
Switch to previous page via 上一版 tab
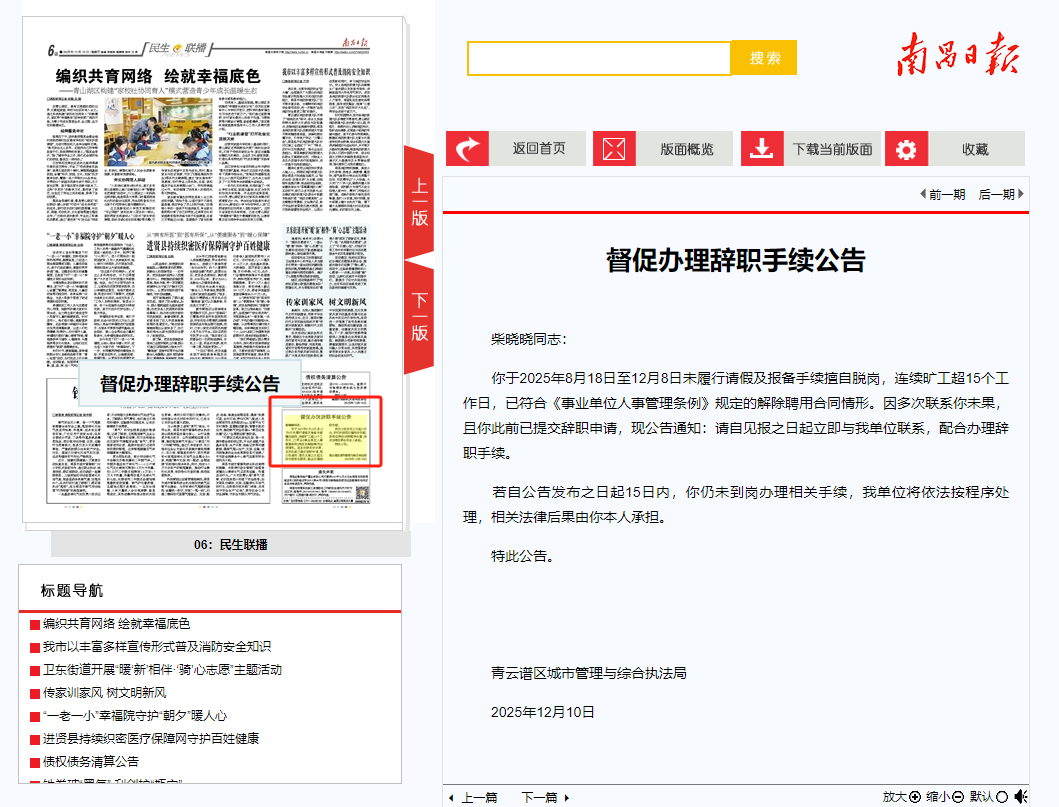click(x=419, y=202)
